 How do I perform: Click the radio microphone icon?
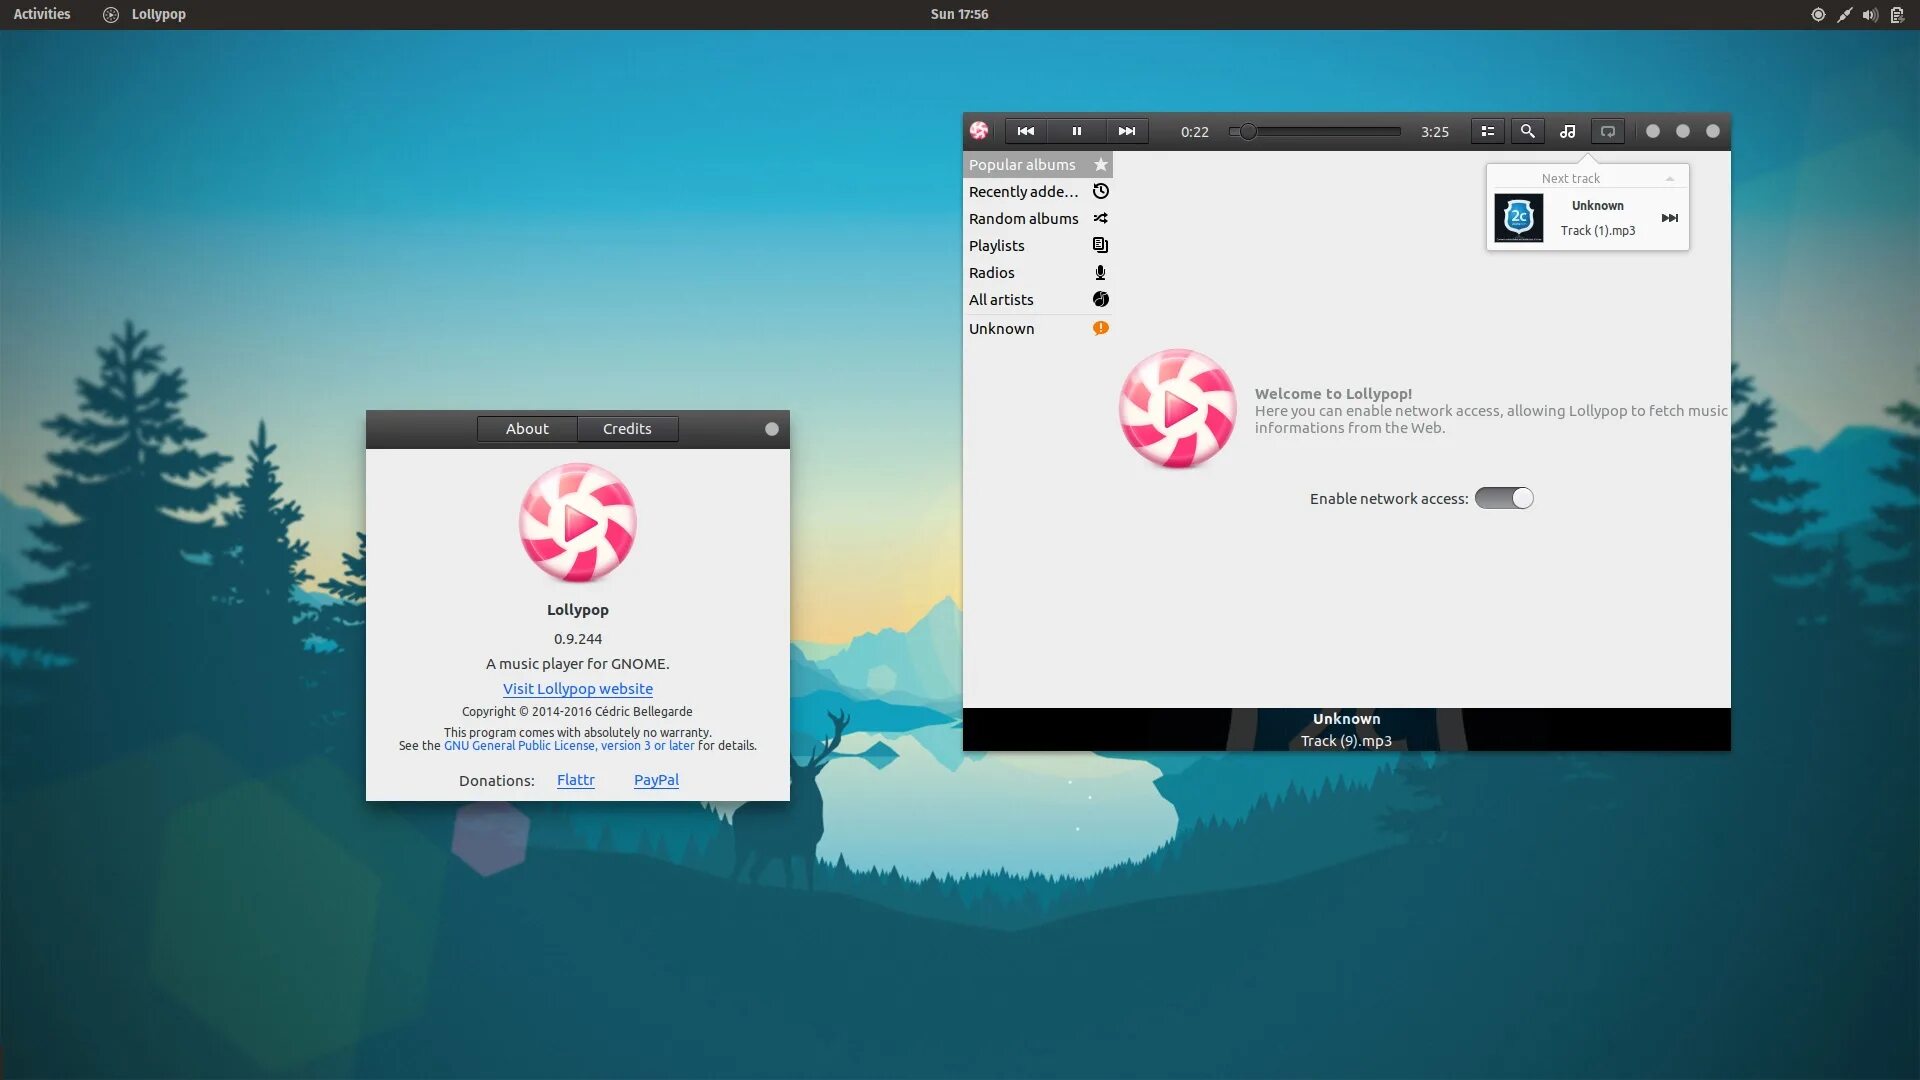pos(1100,273)
